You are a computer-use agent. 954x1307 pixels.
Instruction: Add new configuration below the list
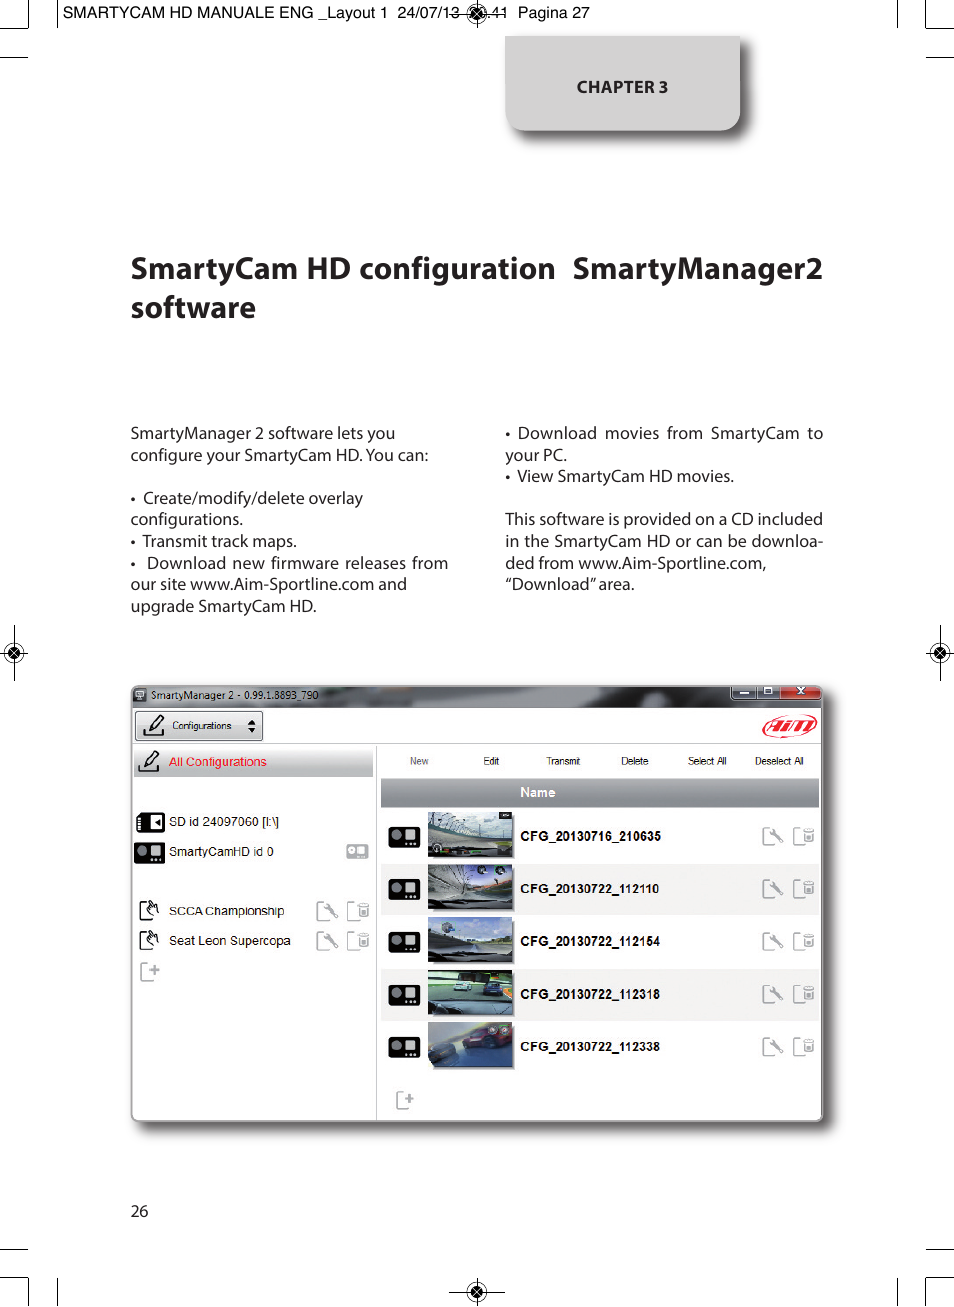(405, 1100)
